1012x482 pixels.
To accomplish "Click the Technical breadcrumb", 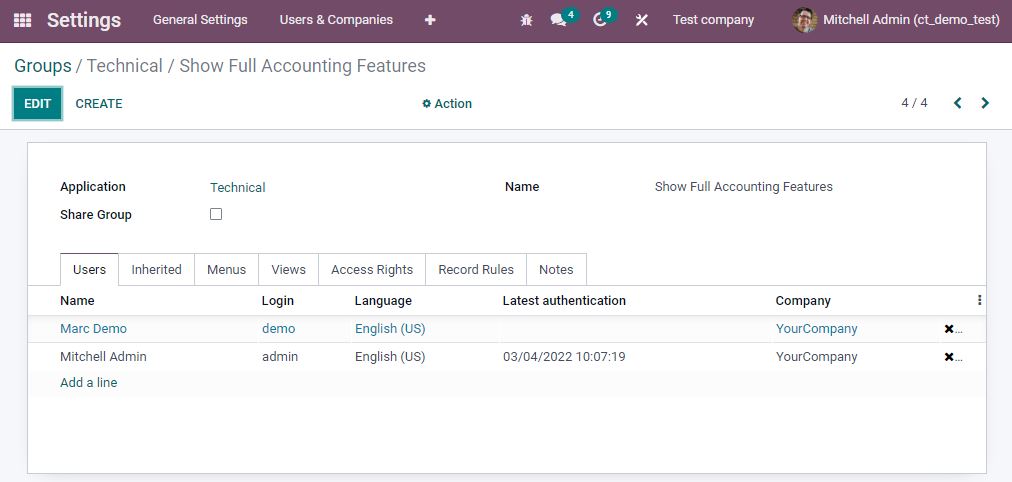I will (x=125, y=66).
